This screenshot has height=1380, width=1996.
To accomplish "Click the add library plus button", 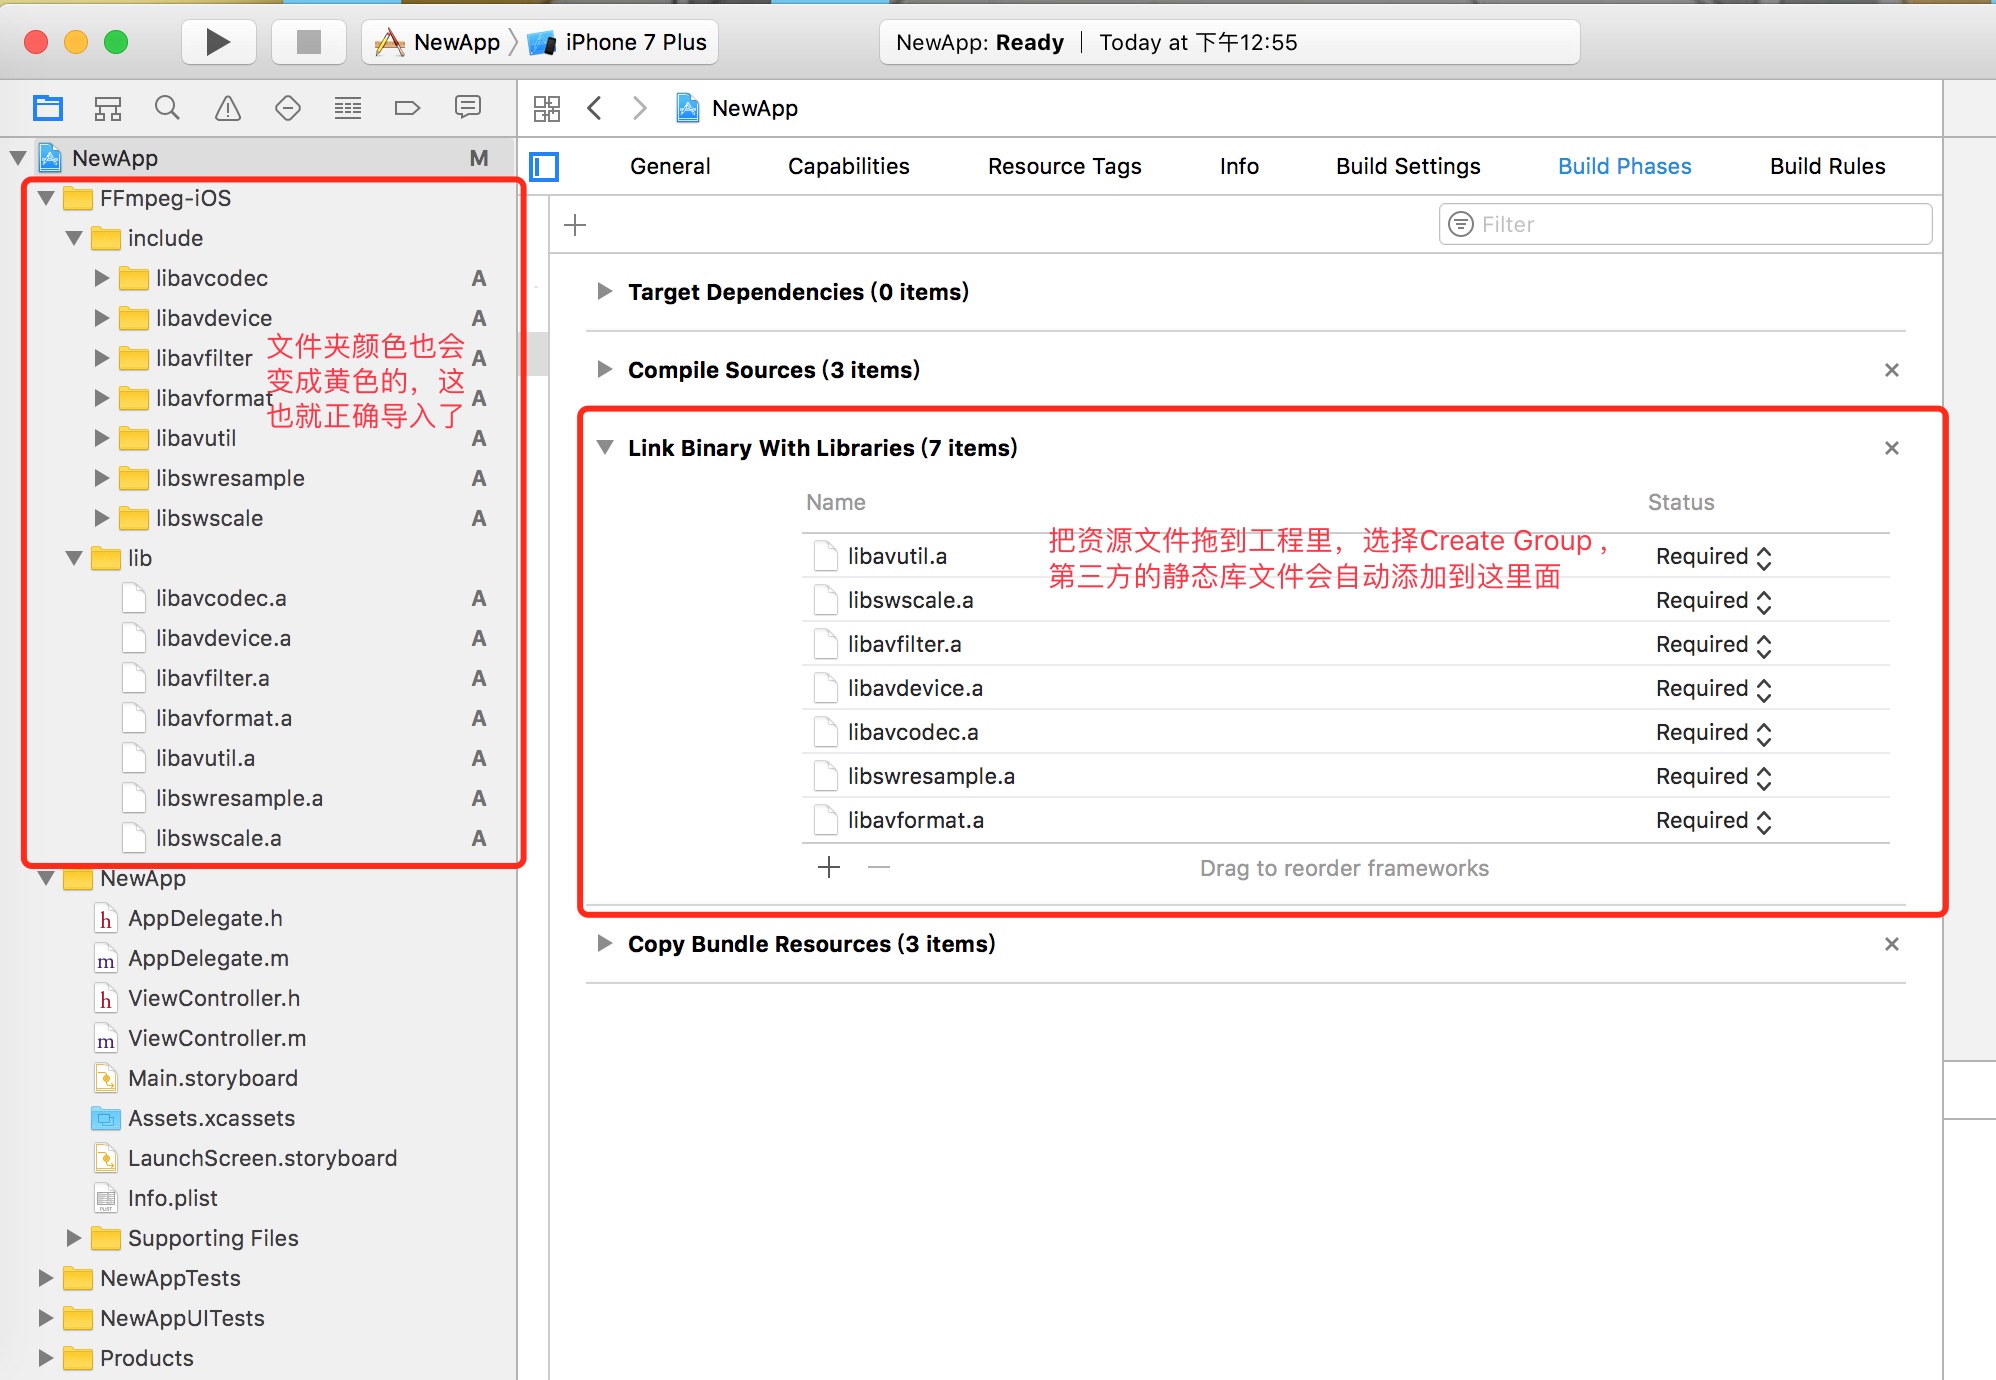I will (x=828, y=867).
